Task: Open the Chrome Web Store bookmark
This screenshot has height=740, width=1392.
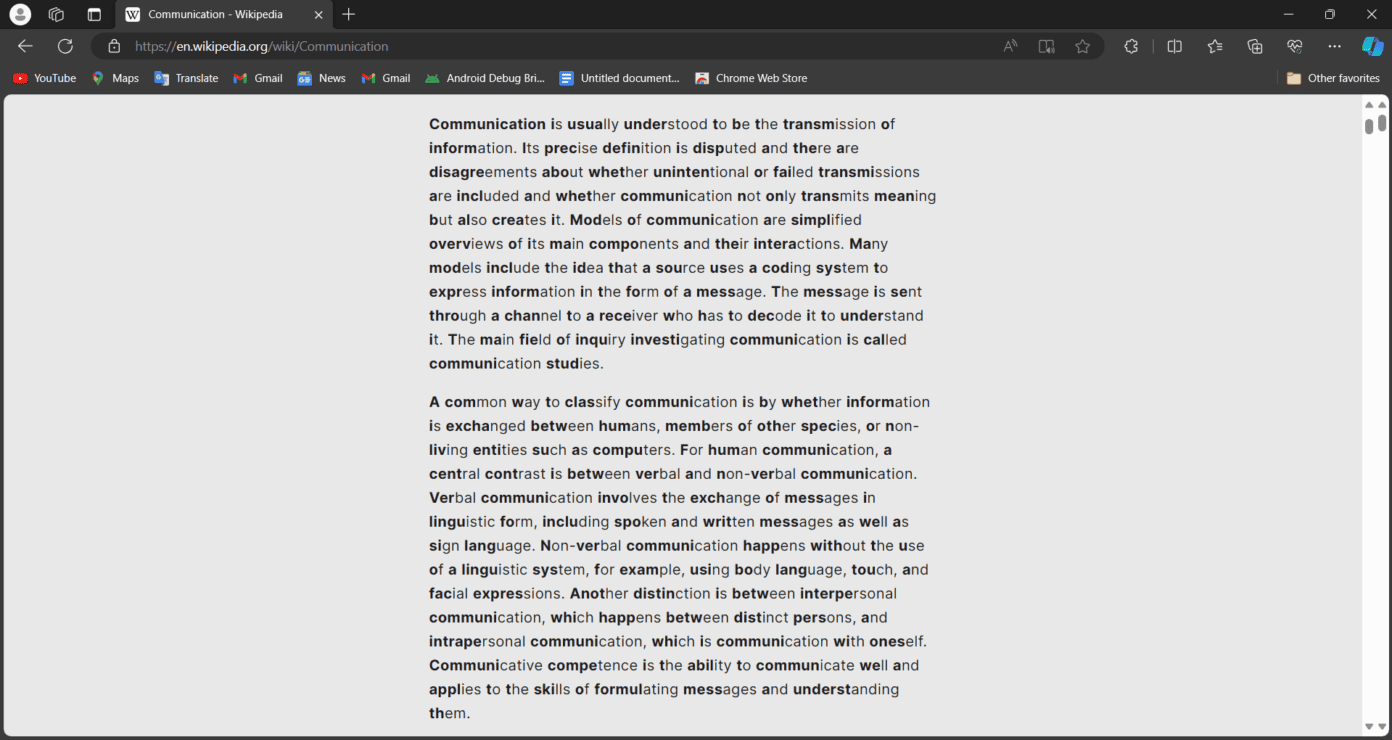Action: pyautogui.click(x=751, y=77)
